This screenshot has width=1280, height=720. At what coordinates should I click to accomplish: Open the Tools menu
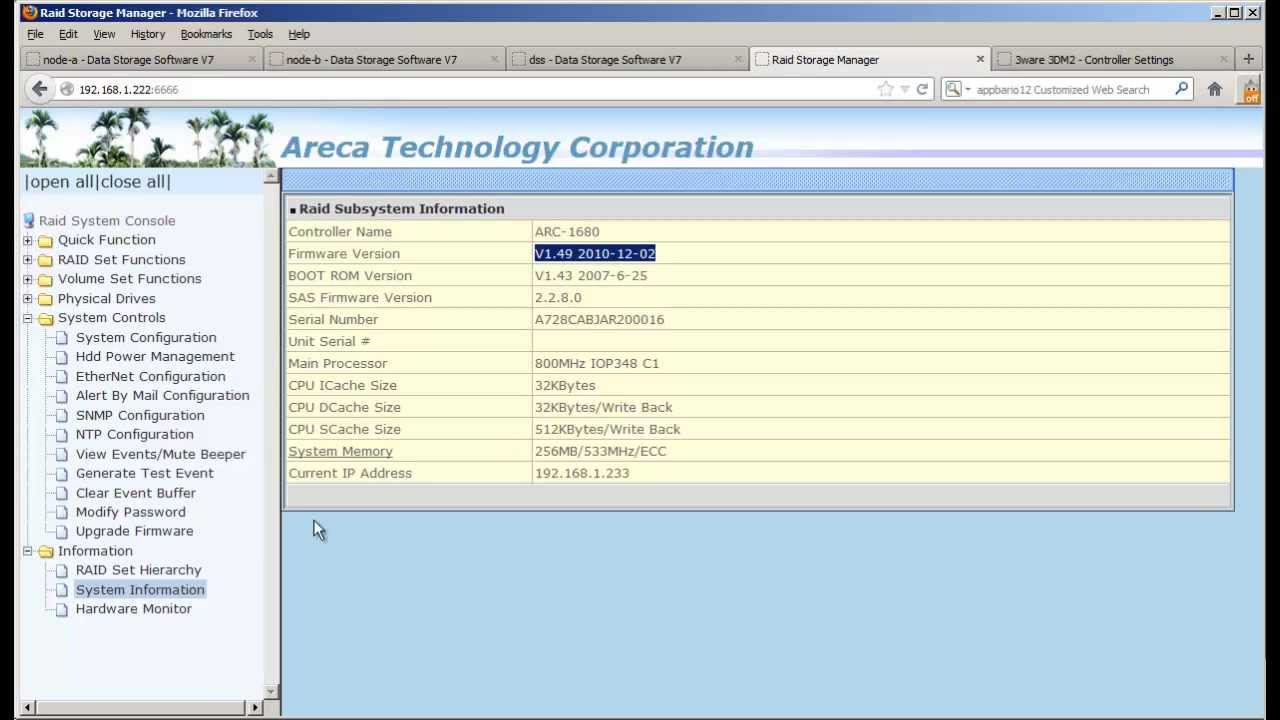(x=260, y=34)
